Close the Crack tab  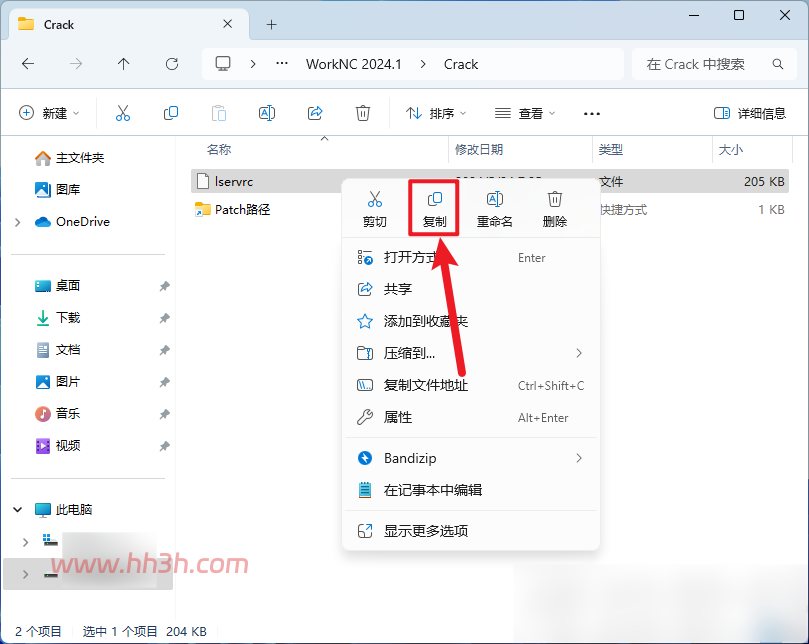tap(228, 24)
